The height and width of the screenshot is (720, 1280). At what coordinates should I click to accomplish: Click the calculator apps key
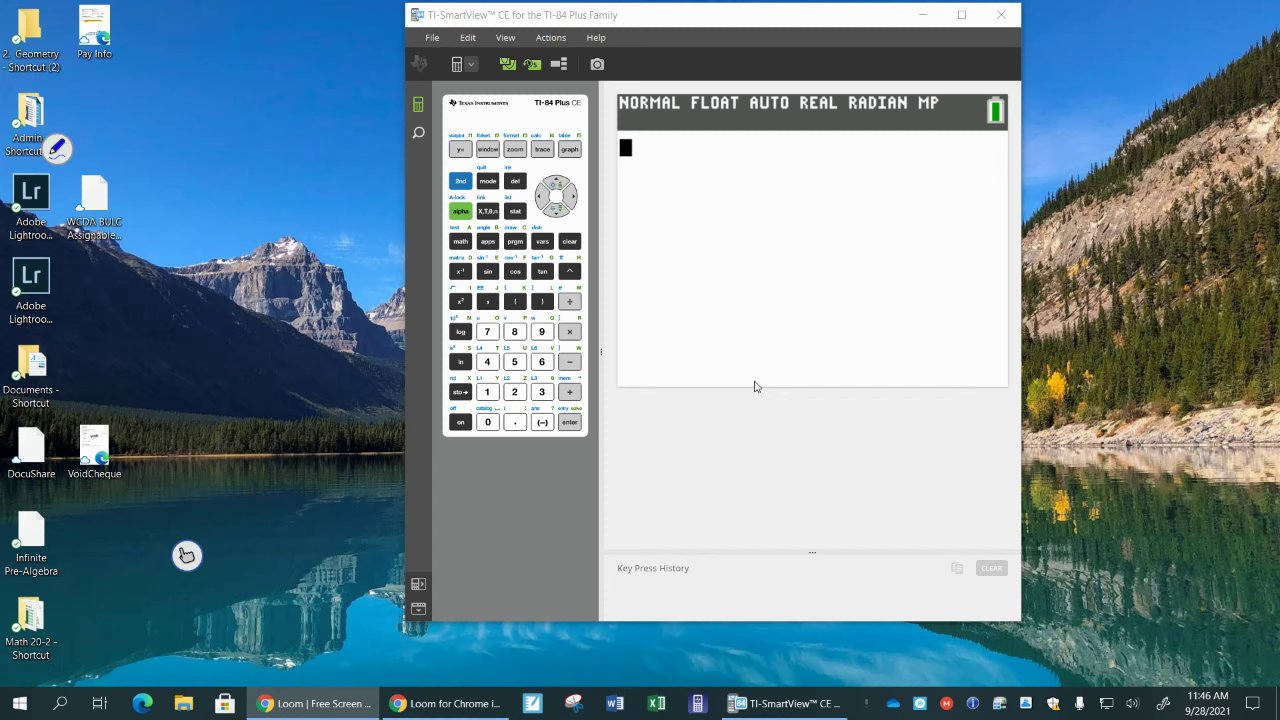[487, 241]
